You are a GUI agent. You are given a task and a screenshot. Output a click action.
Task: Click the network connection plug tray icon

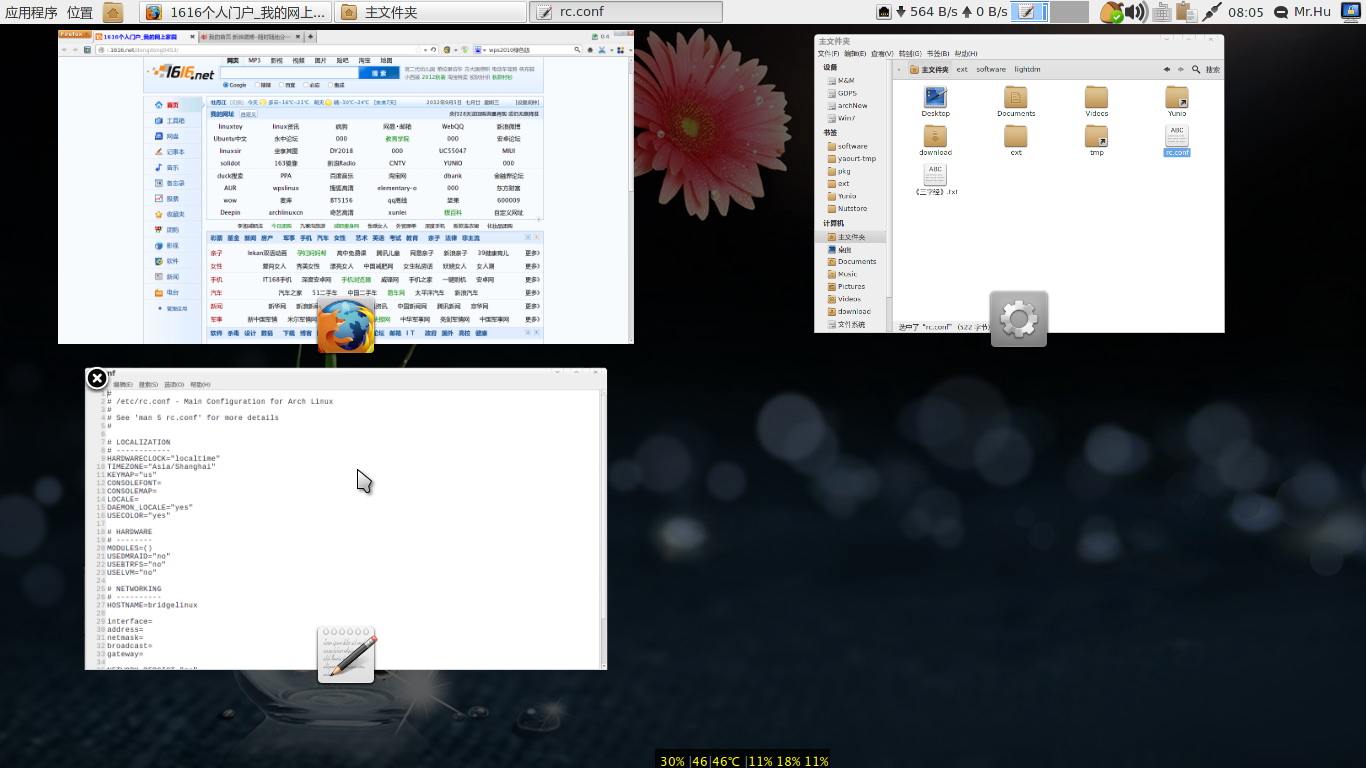[x=1212, y=12]
